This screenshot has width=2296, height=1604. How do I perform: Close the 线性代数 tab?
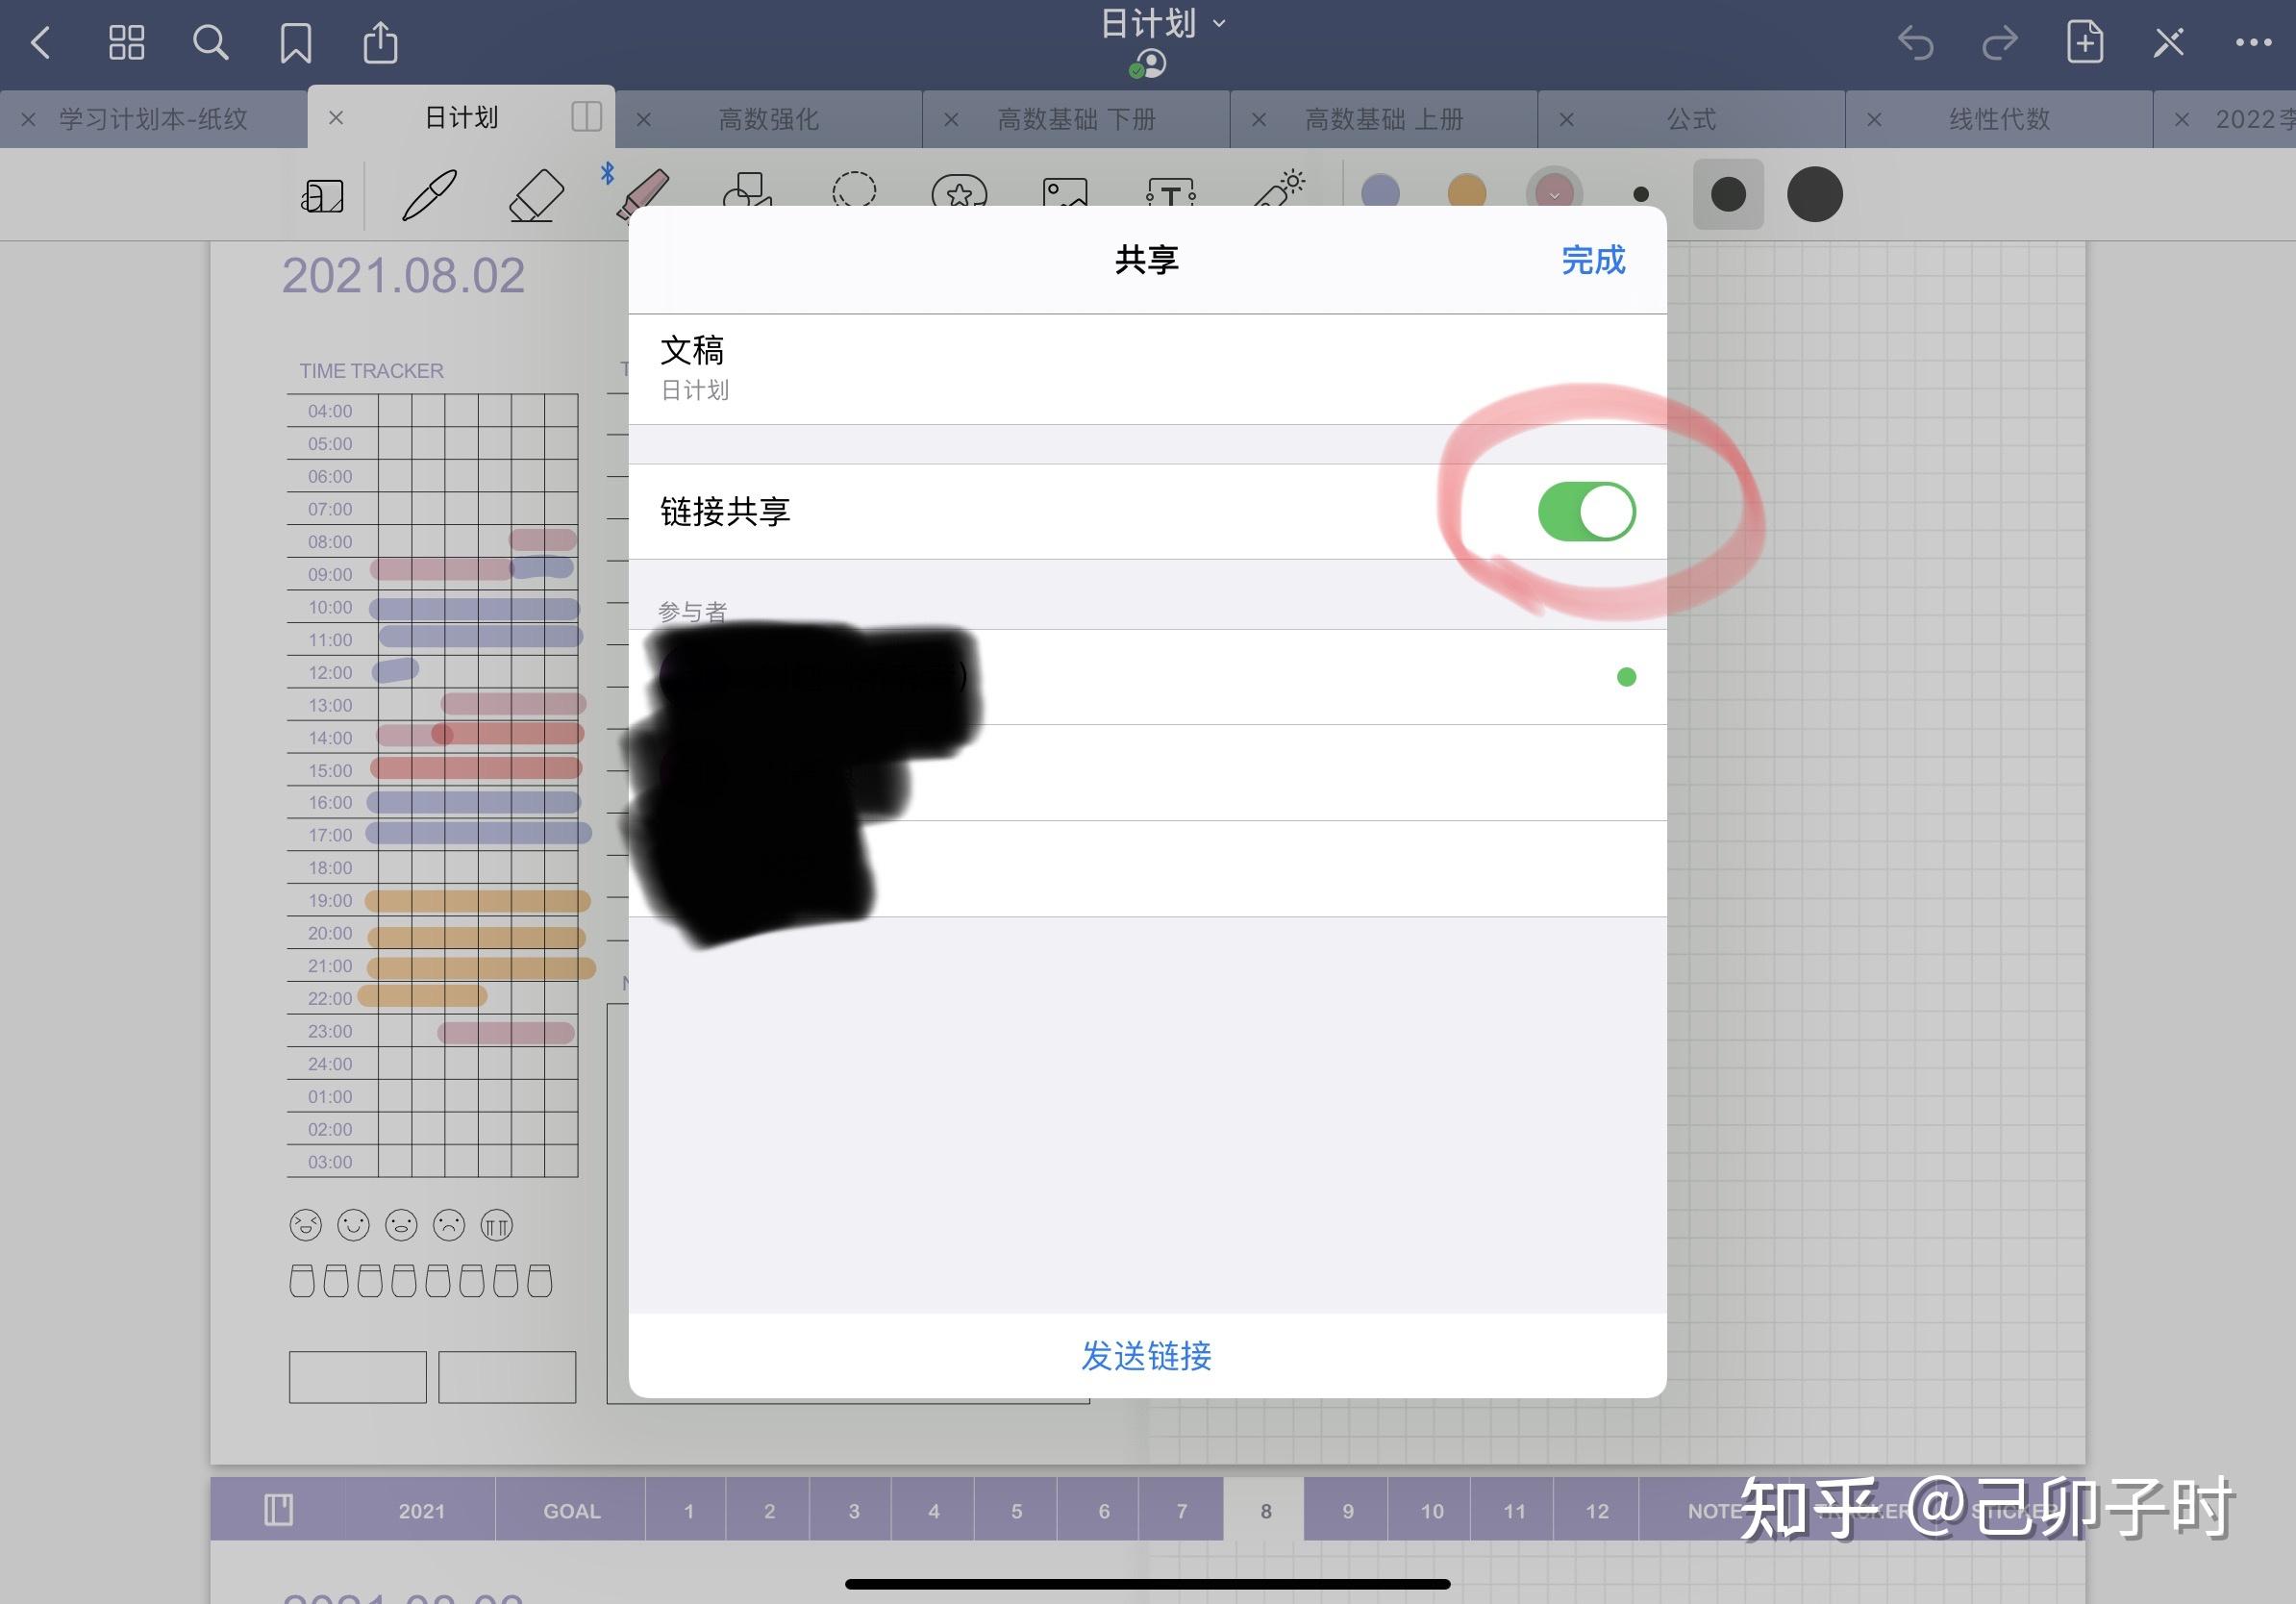tap(1875, 120)
